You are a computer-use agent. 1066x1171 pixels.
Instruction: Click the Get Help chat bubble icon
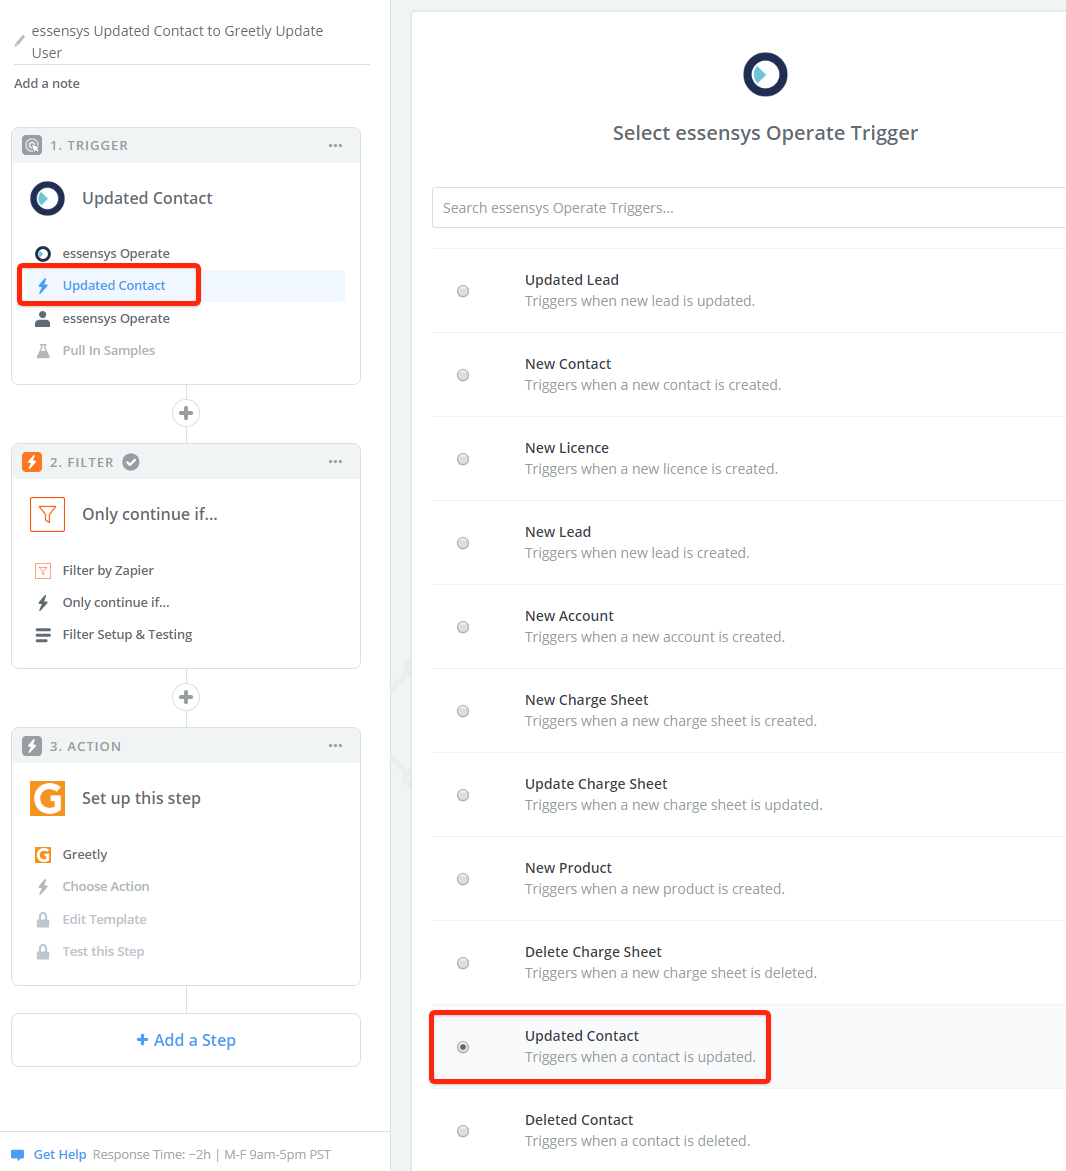point(18,1155)
